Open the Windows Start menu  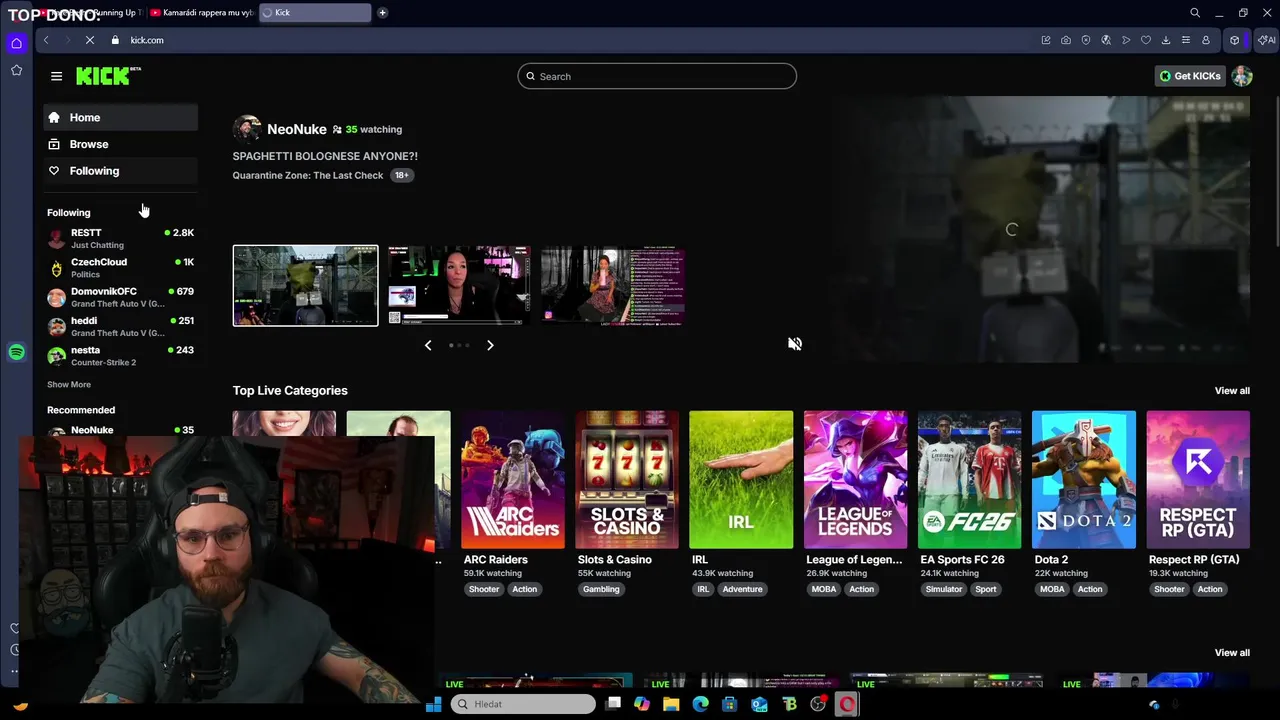(433, 705)
